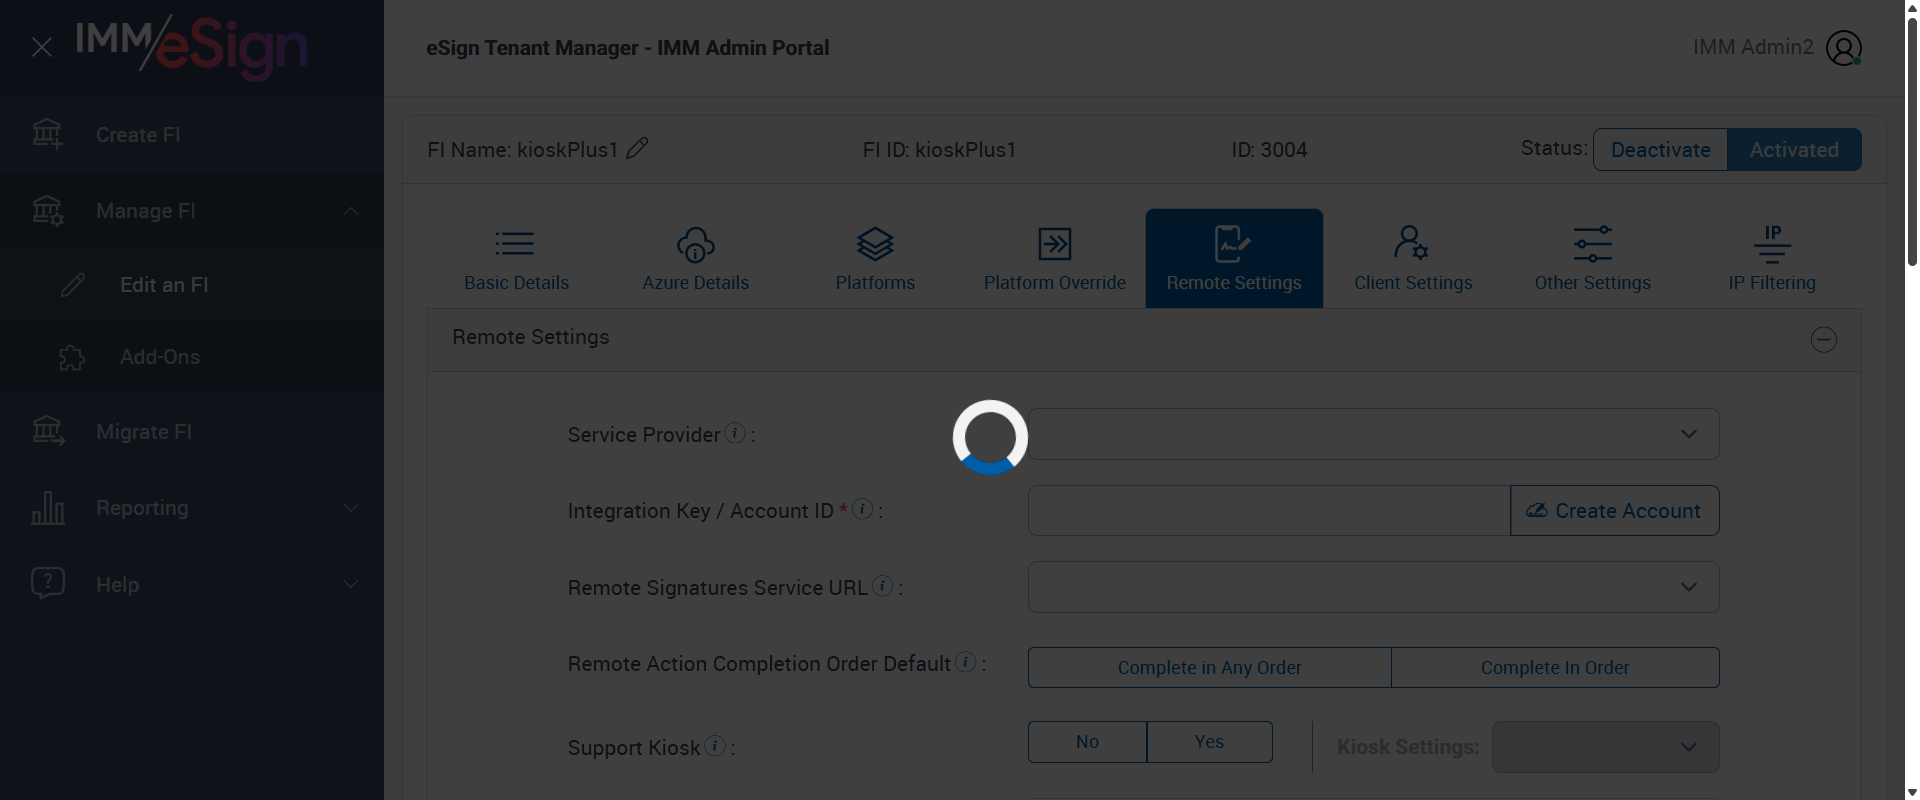Focus the Integration Key / Account ID field
Viewport: 1920px width, 800px height.
click(1268, 511)
